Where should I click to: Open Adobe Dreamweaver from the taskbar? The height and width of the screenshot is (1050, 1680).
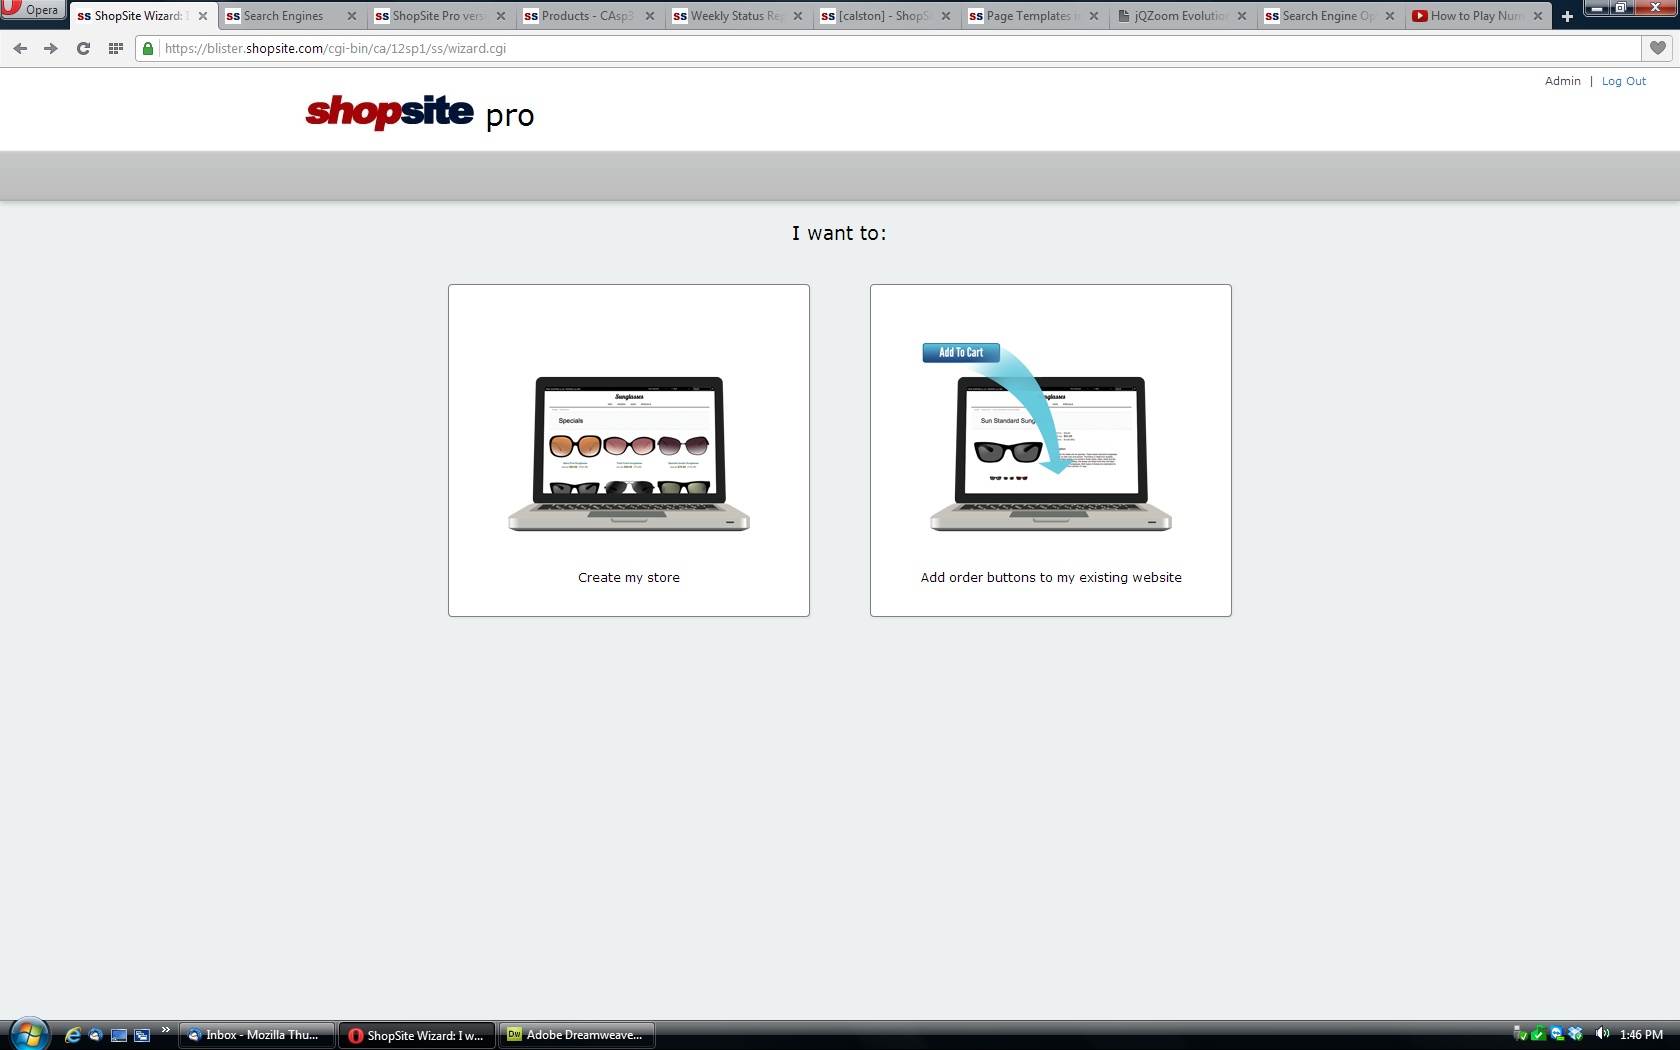point(576,1035)
